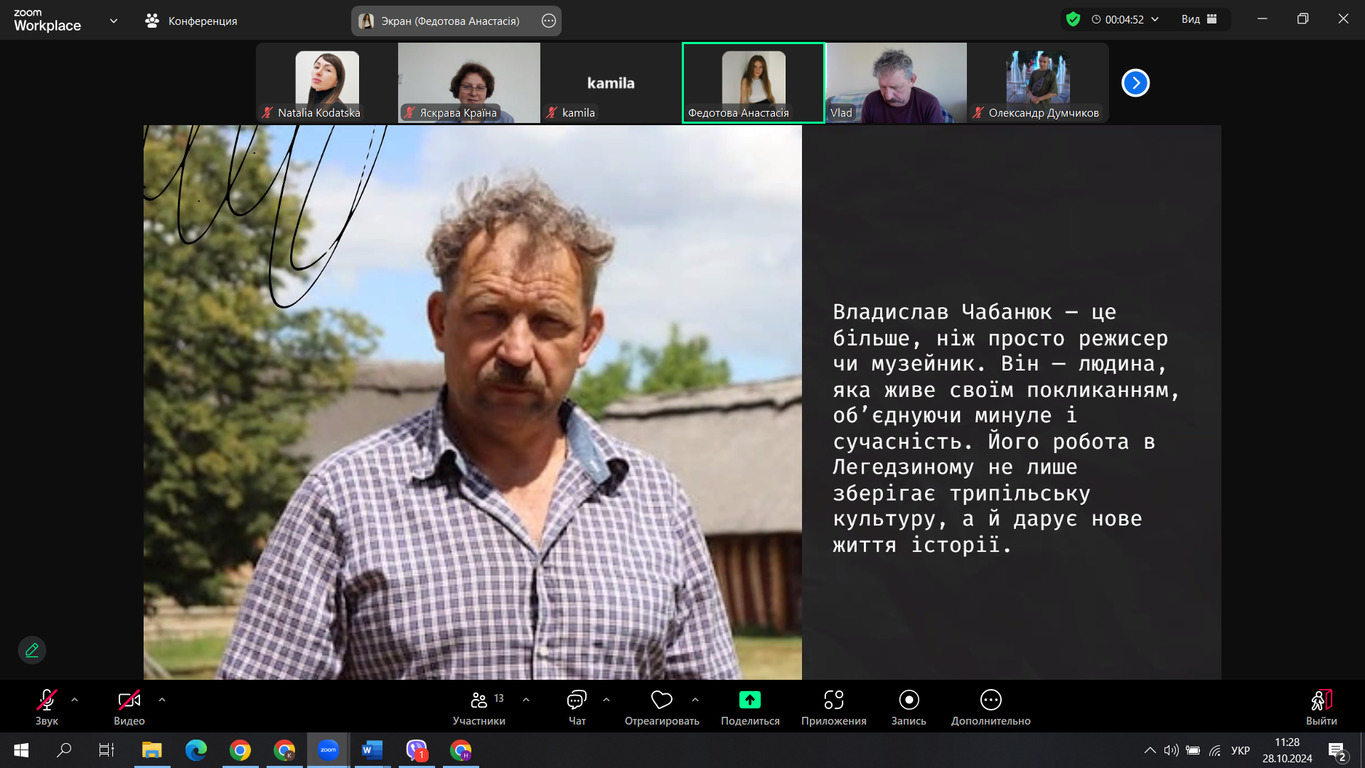1365x768 pixels.
Task: Open the Участники participants panel
Action: (479, 707)
